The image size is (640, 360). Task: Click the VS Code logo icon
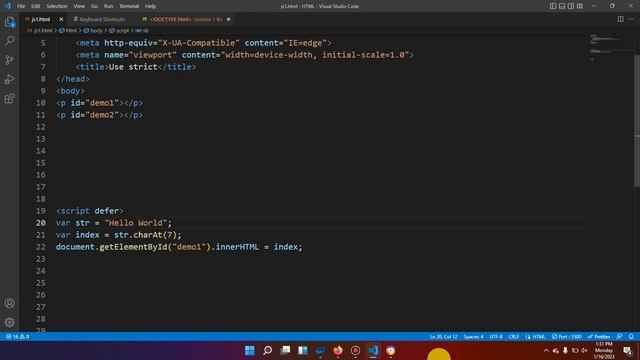point(7,6)
